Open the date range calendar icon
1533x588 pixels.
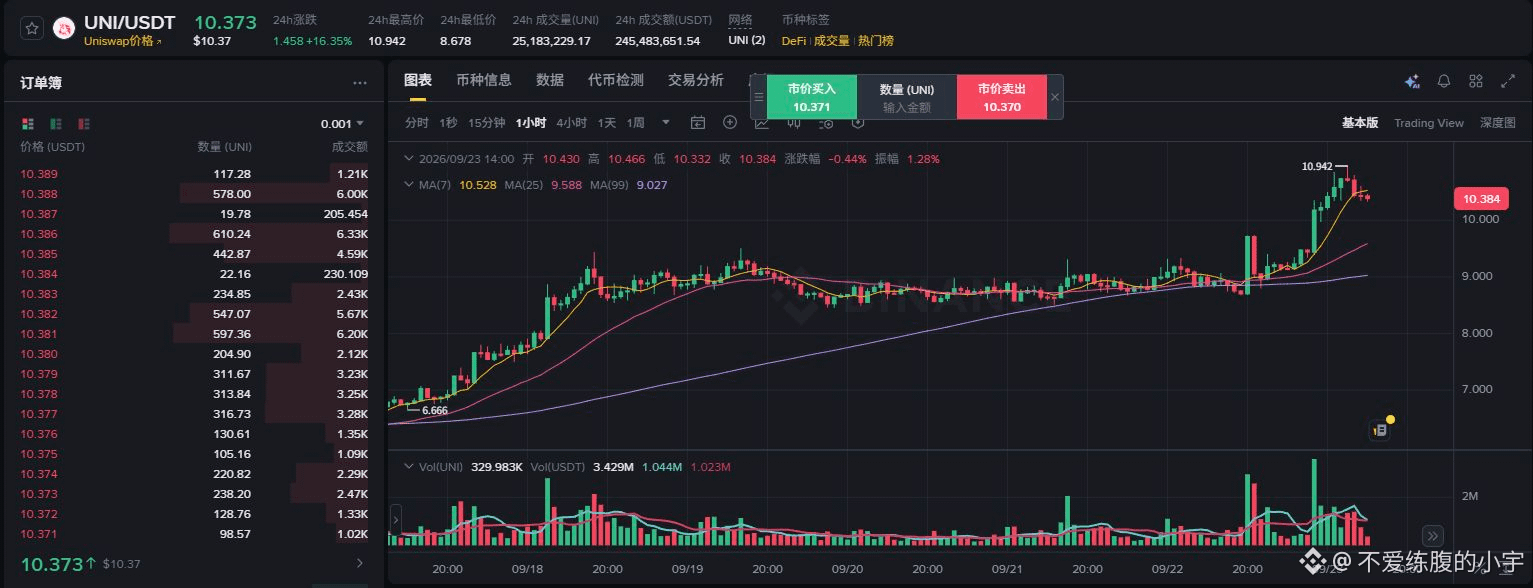click(698, 123)
